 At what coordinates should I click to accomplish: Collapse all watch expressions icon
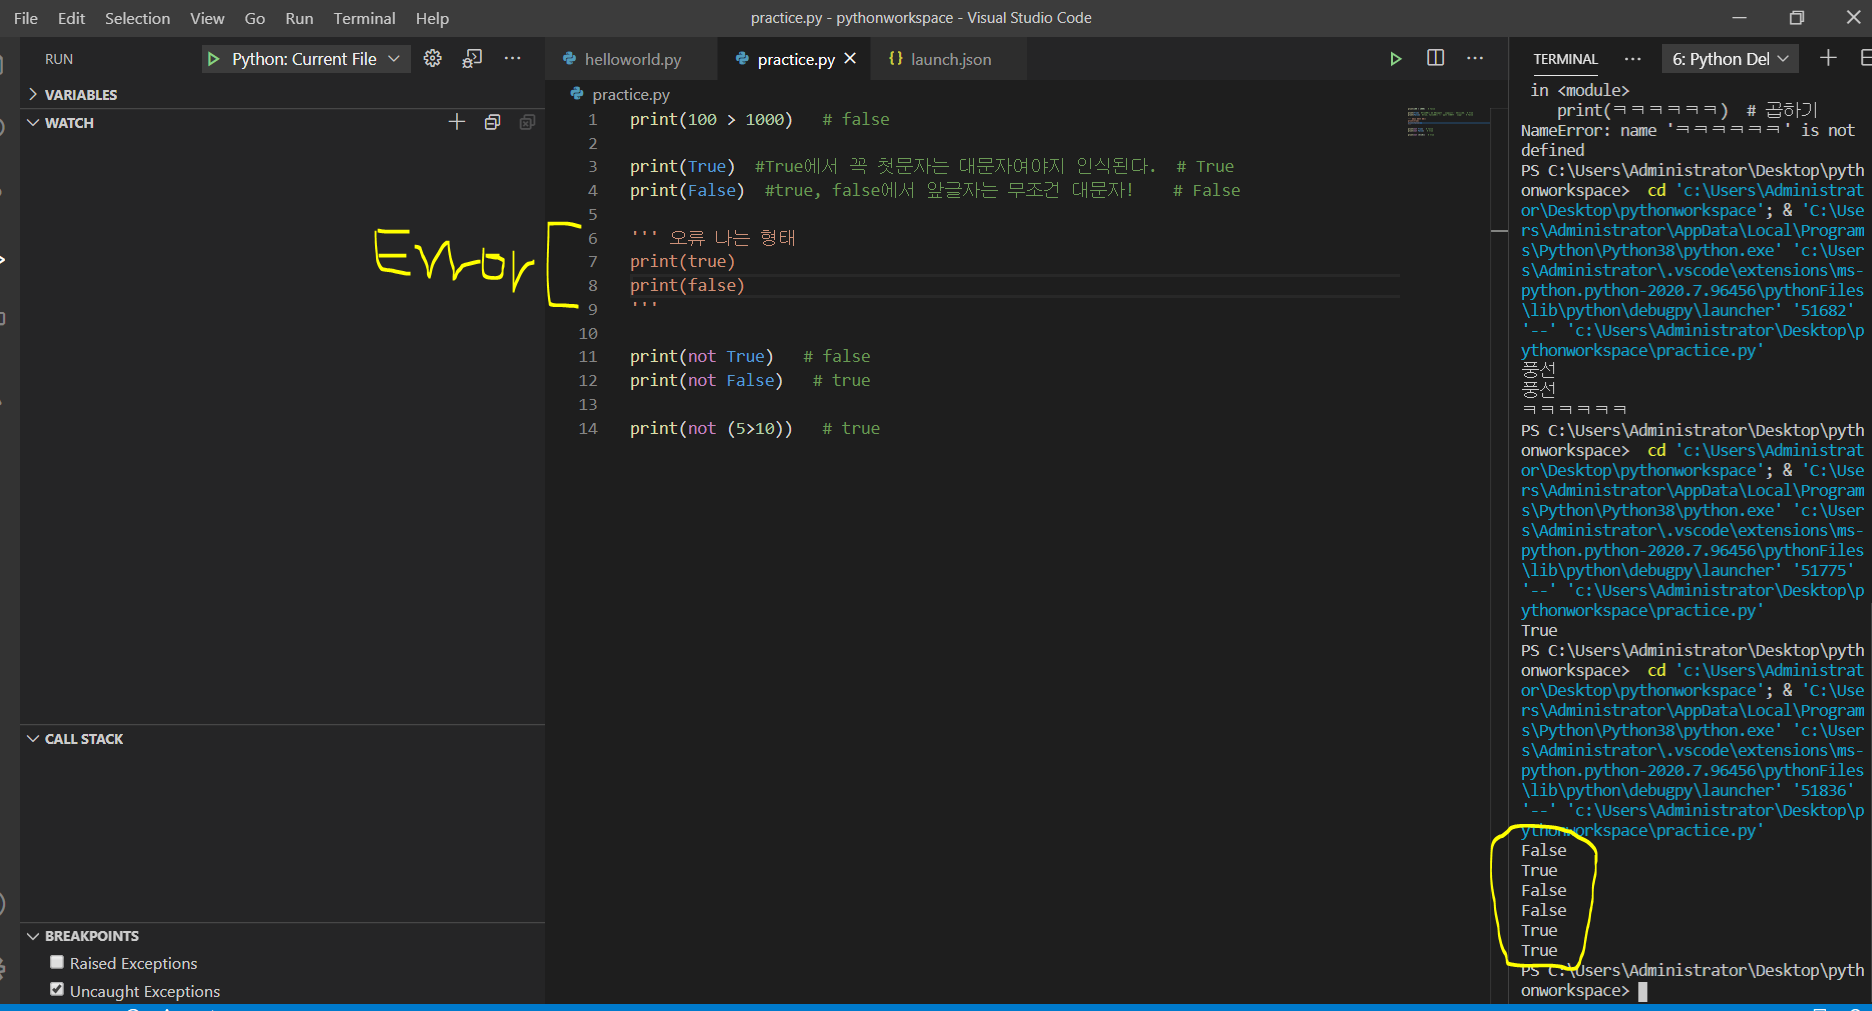click(x=492, y=122)
